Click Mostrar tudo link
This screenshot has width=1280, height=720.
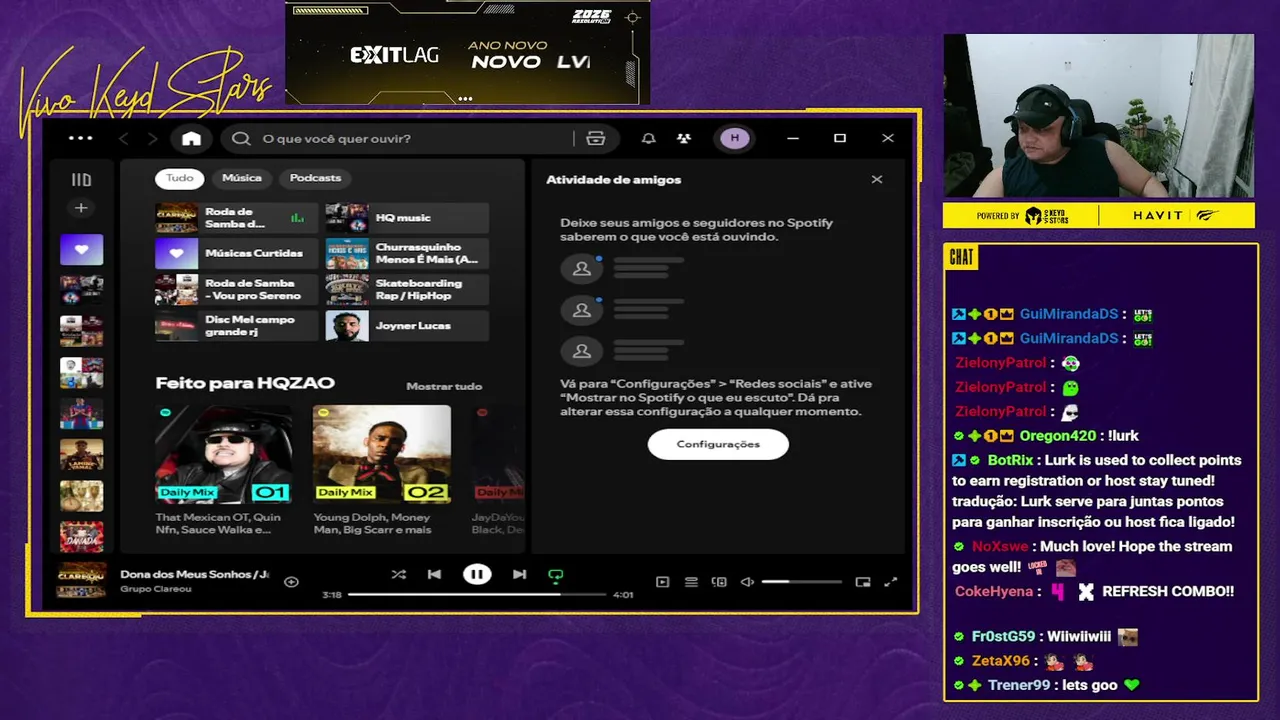click(x=444, y=386)
